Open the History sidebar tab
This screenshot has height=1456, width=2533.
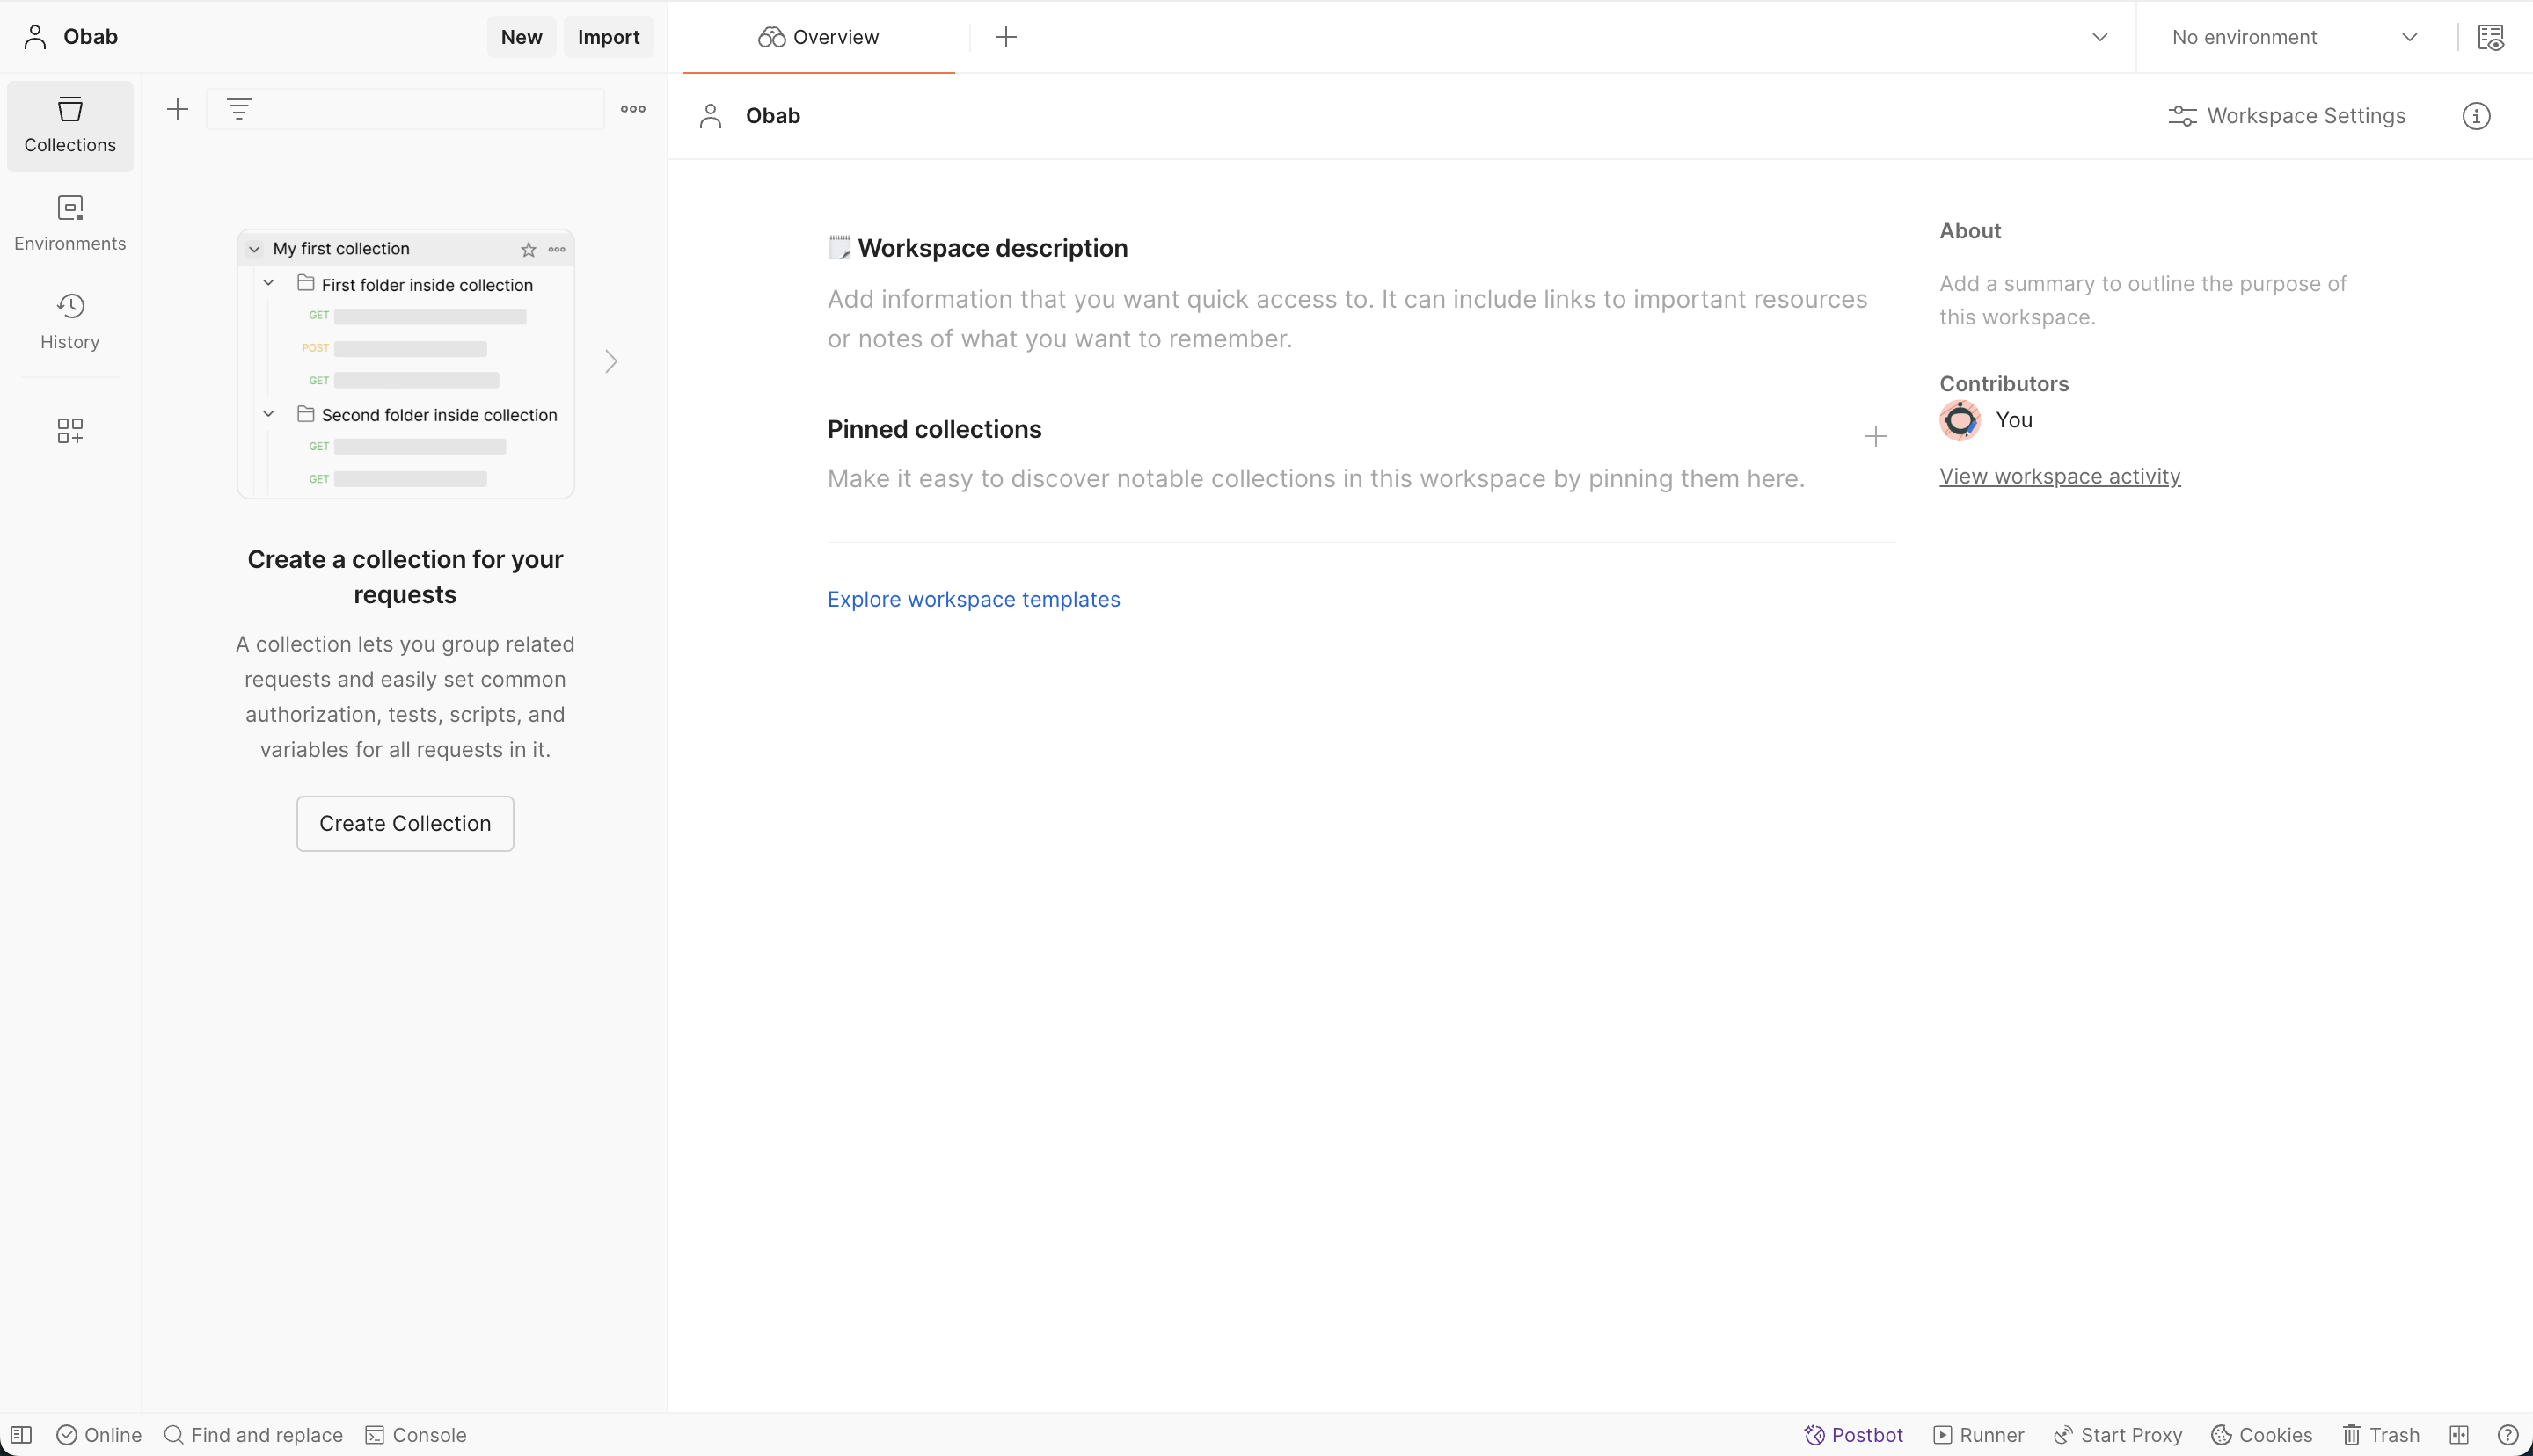coord(70,321)
